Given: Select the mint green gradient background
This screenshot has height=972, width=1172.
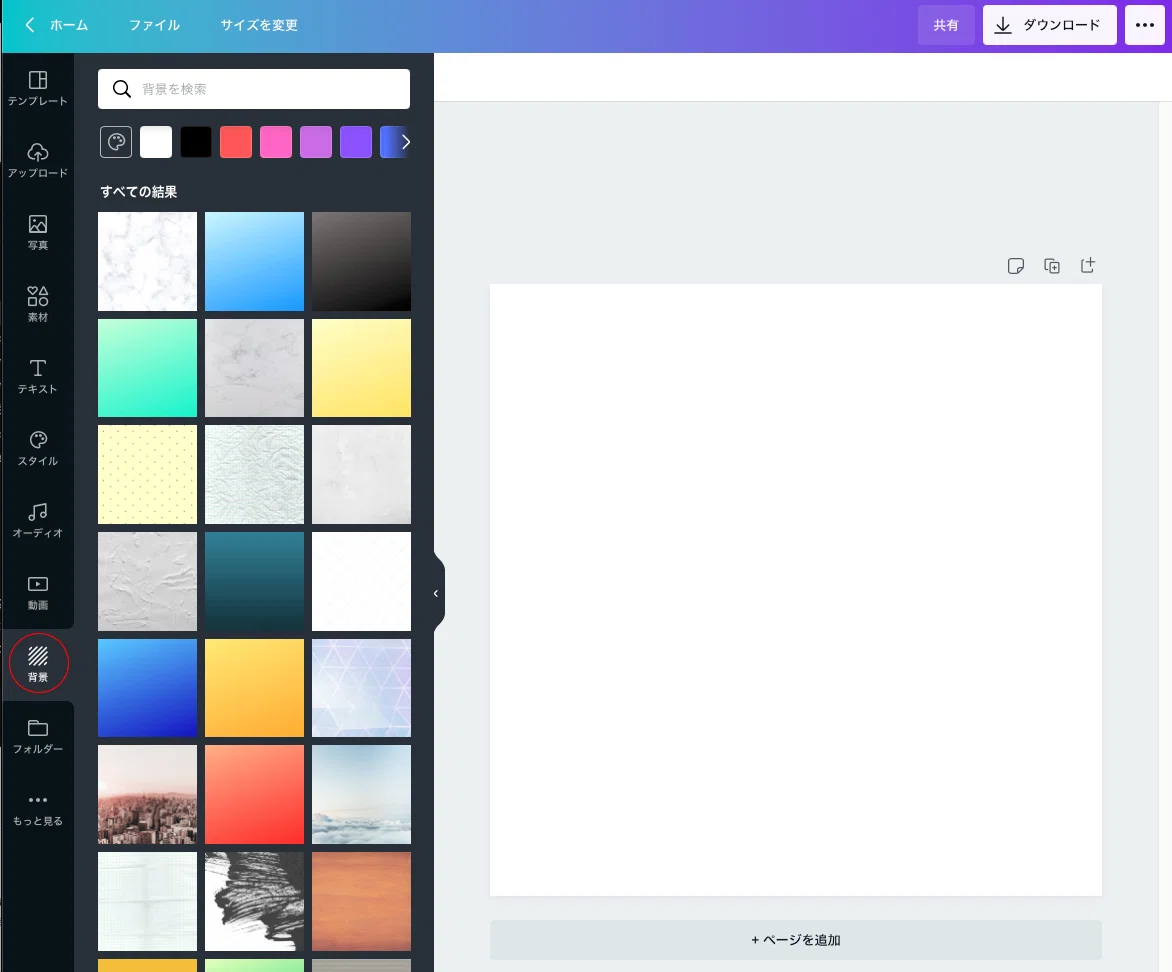Looking at the screenshot, I should pos(147,368).
